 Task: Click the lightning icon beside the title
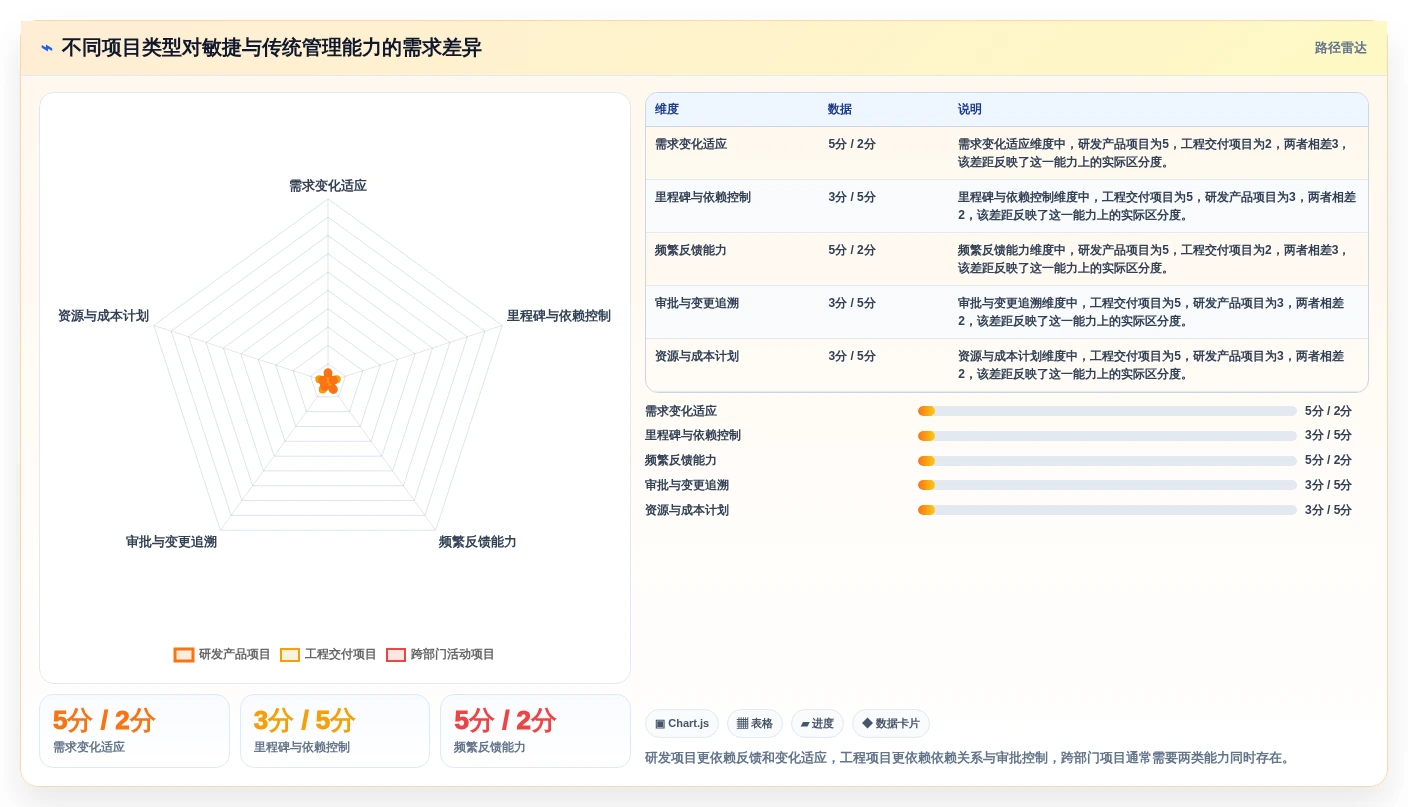(47, 48)
